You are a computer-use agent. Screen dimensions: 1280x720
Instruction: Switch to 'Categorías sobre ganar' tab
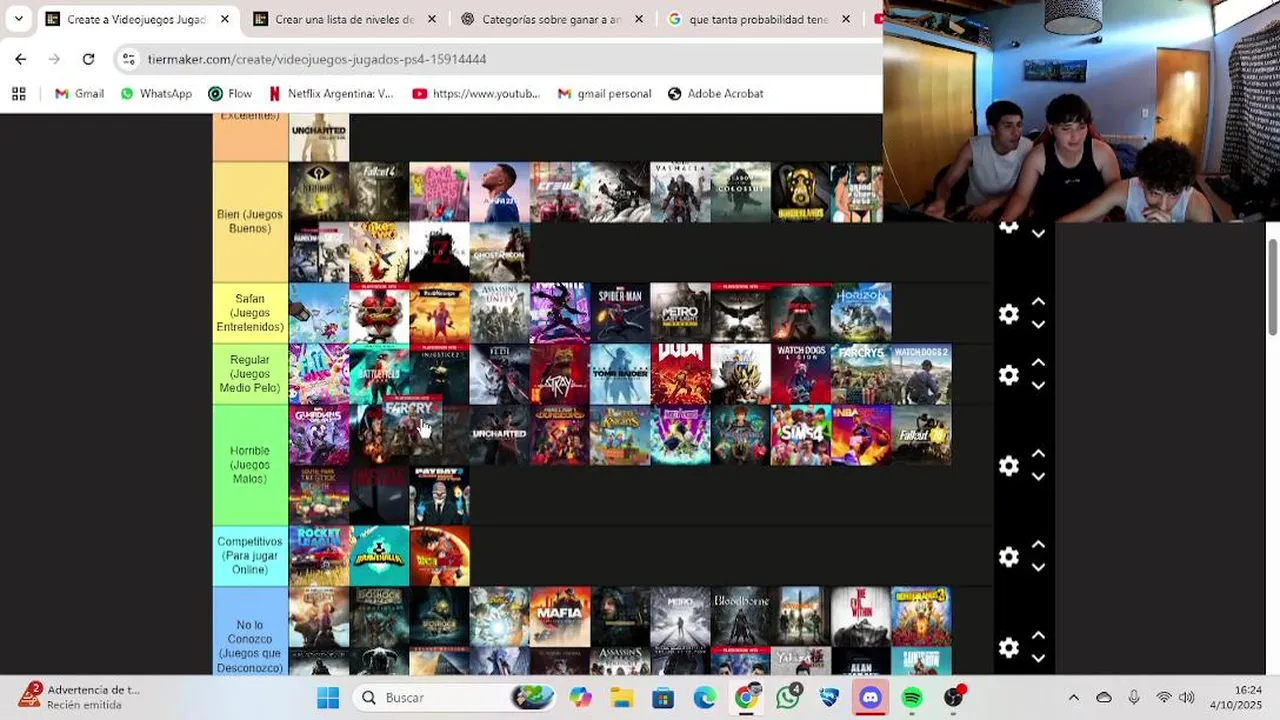pyautogui.click(x=551, y=19)
